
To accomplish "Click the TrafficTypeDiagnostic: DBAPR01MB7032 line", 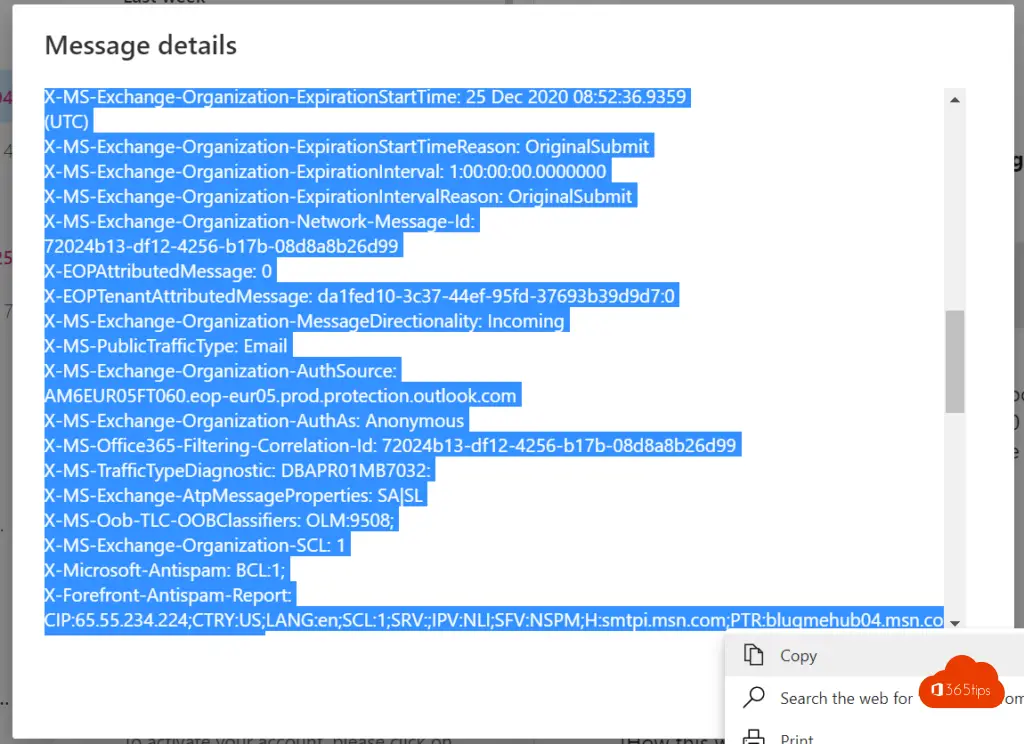I will [238, 470].
